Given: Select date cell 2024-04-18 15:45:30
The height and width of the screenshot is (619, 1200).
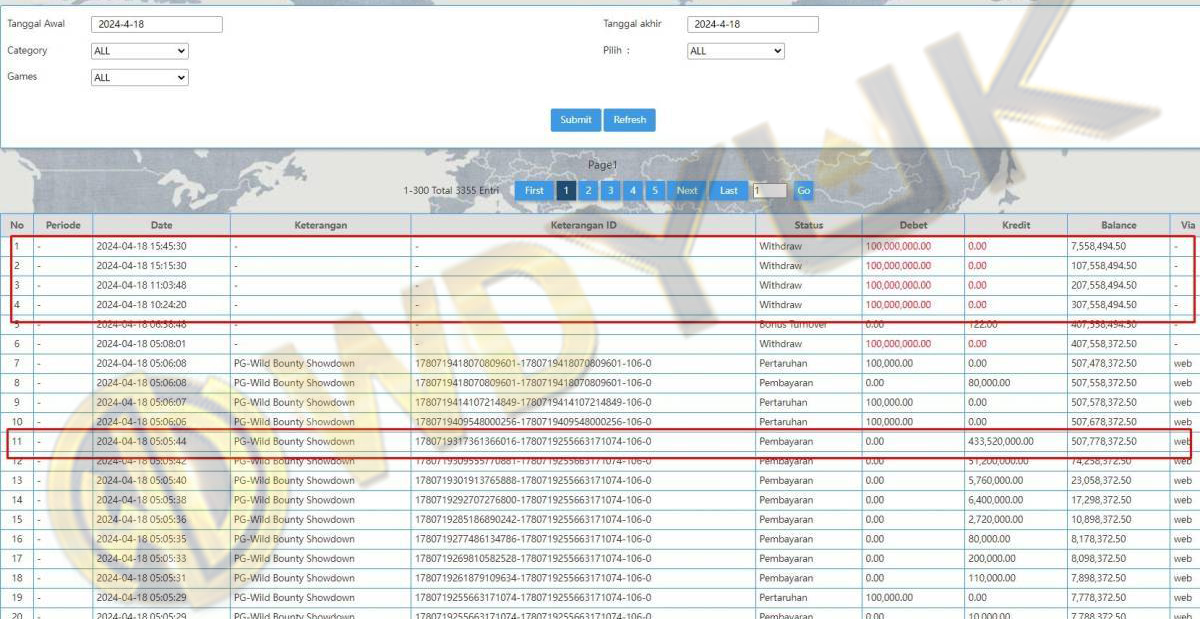Looking at the screenshot, I should pyautogui.click(x=141, y=246).
